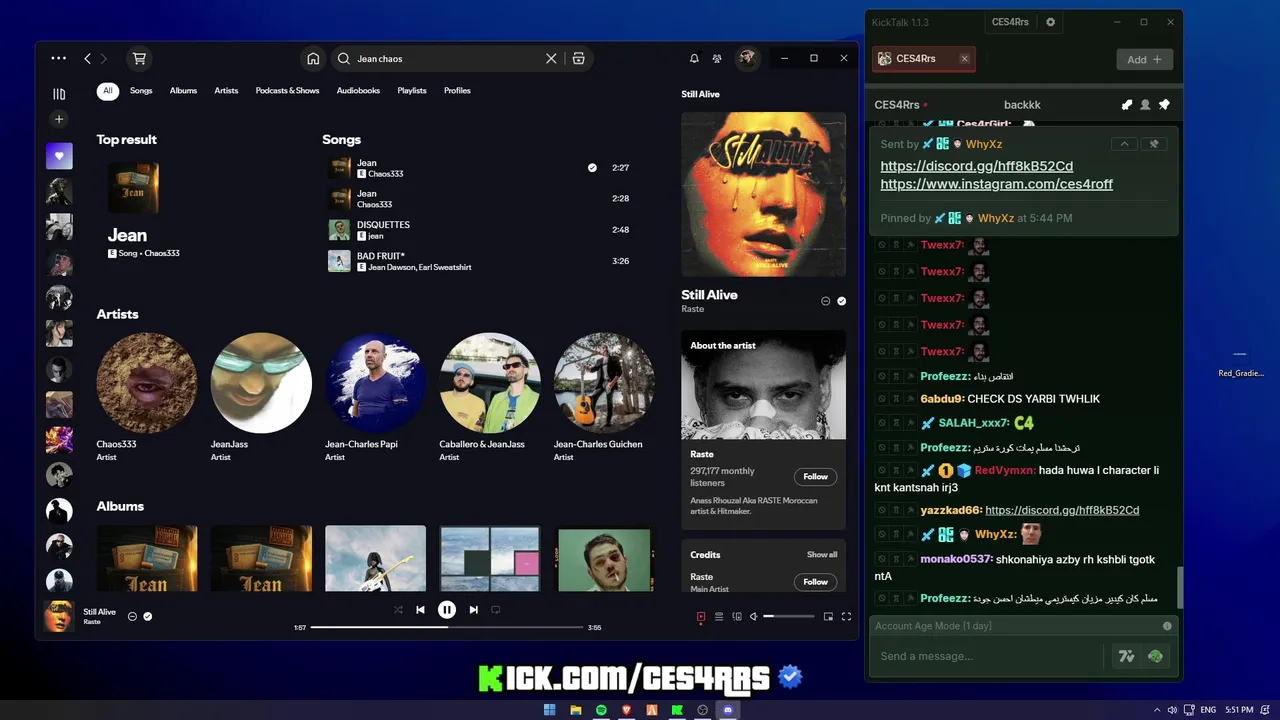Mute the Spotify volume
The width and height of the screenshot is (1280, 720).
(x=754, y=617)
